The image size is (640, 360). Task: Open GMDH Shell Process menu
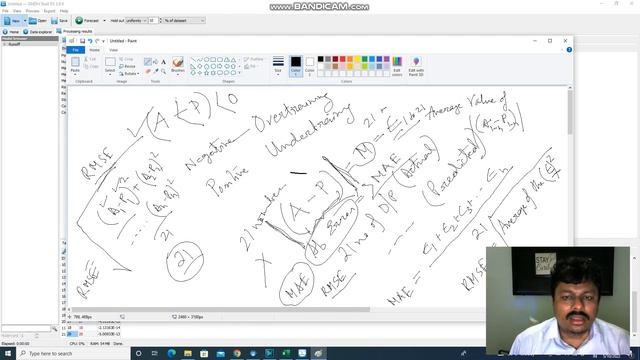pos(33,11)
